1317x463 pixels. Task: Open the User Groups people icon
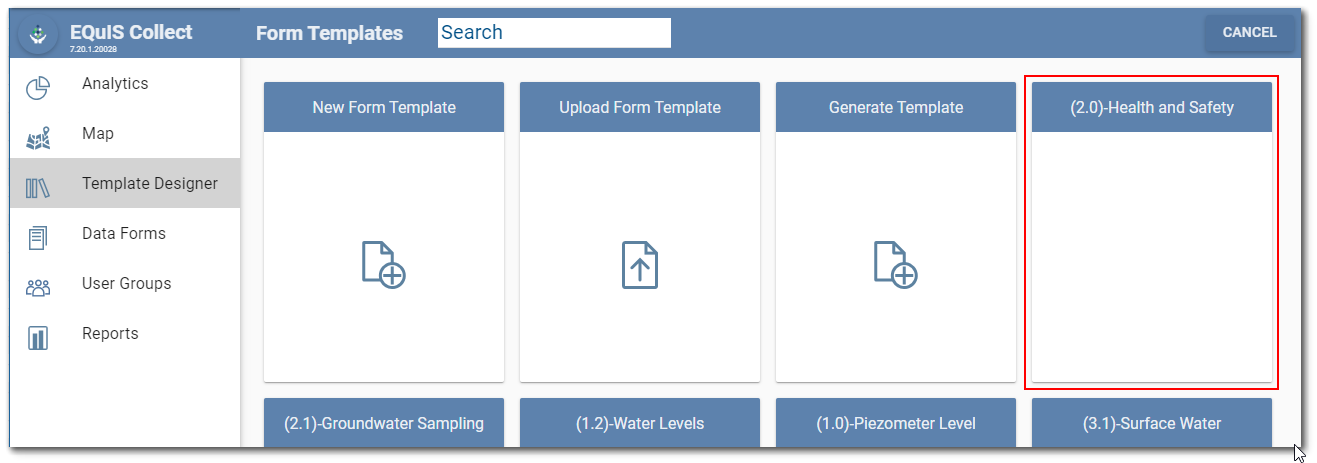point(38,288)
